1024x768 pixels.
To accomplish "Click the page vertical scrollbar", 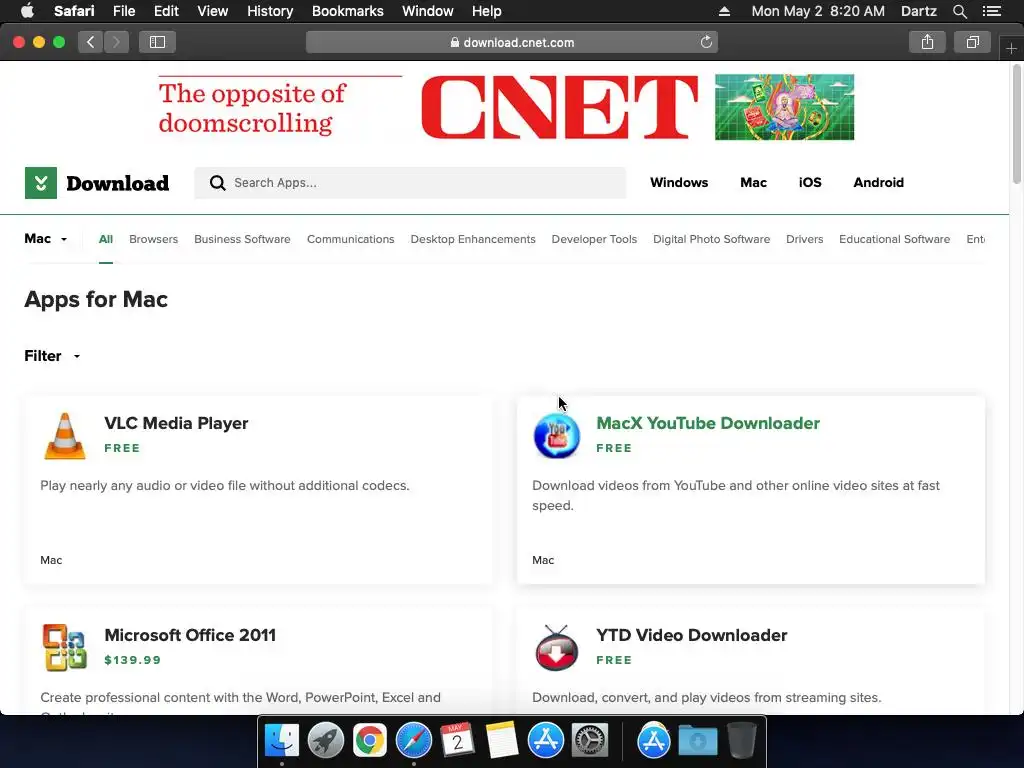I will (x=1017, y=124).
